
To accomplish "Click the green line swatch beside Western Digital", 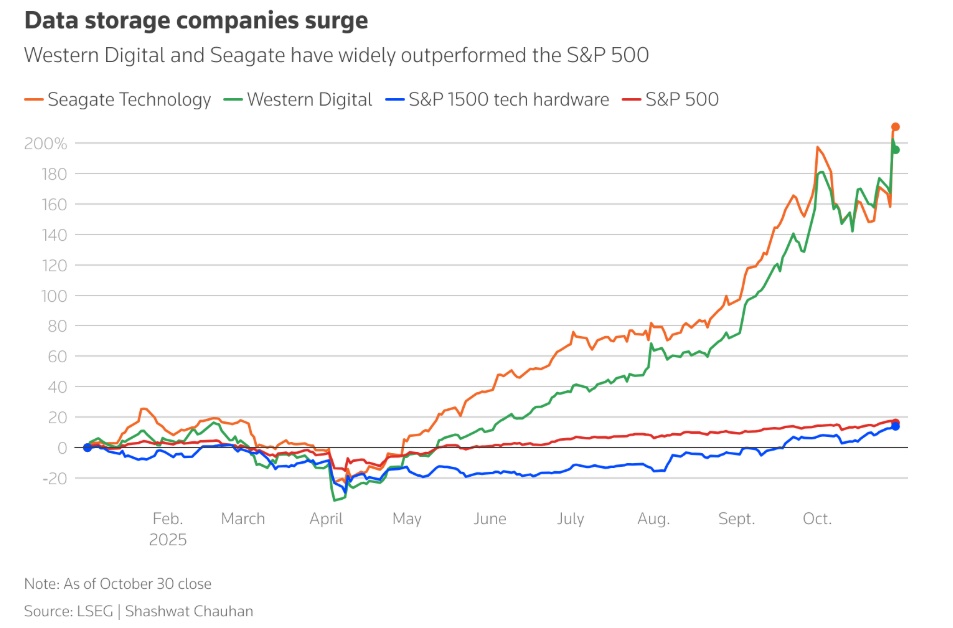I will 232,99.
